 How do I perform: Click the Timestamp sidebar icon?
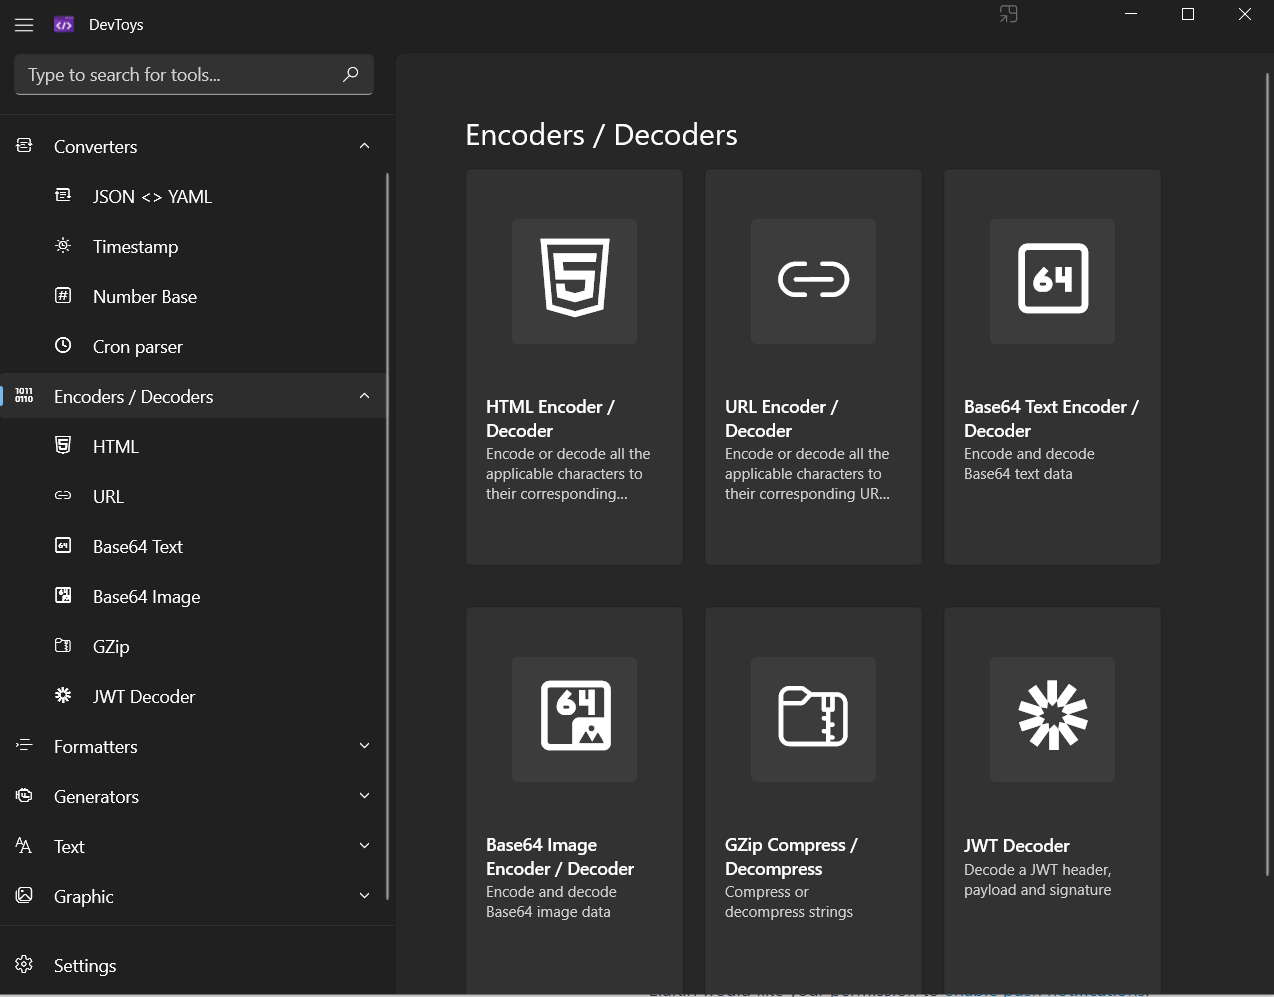[63, 246]
